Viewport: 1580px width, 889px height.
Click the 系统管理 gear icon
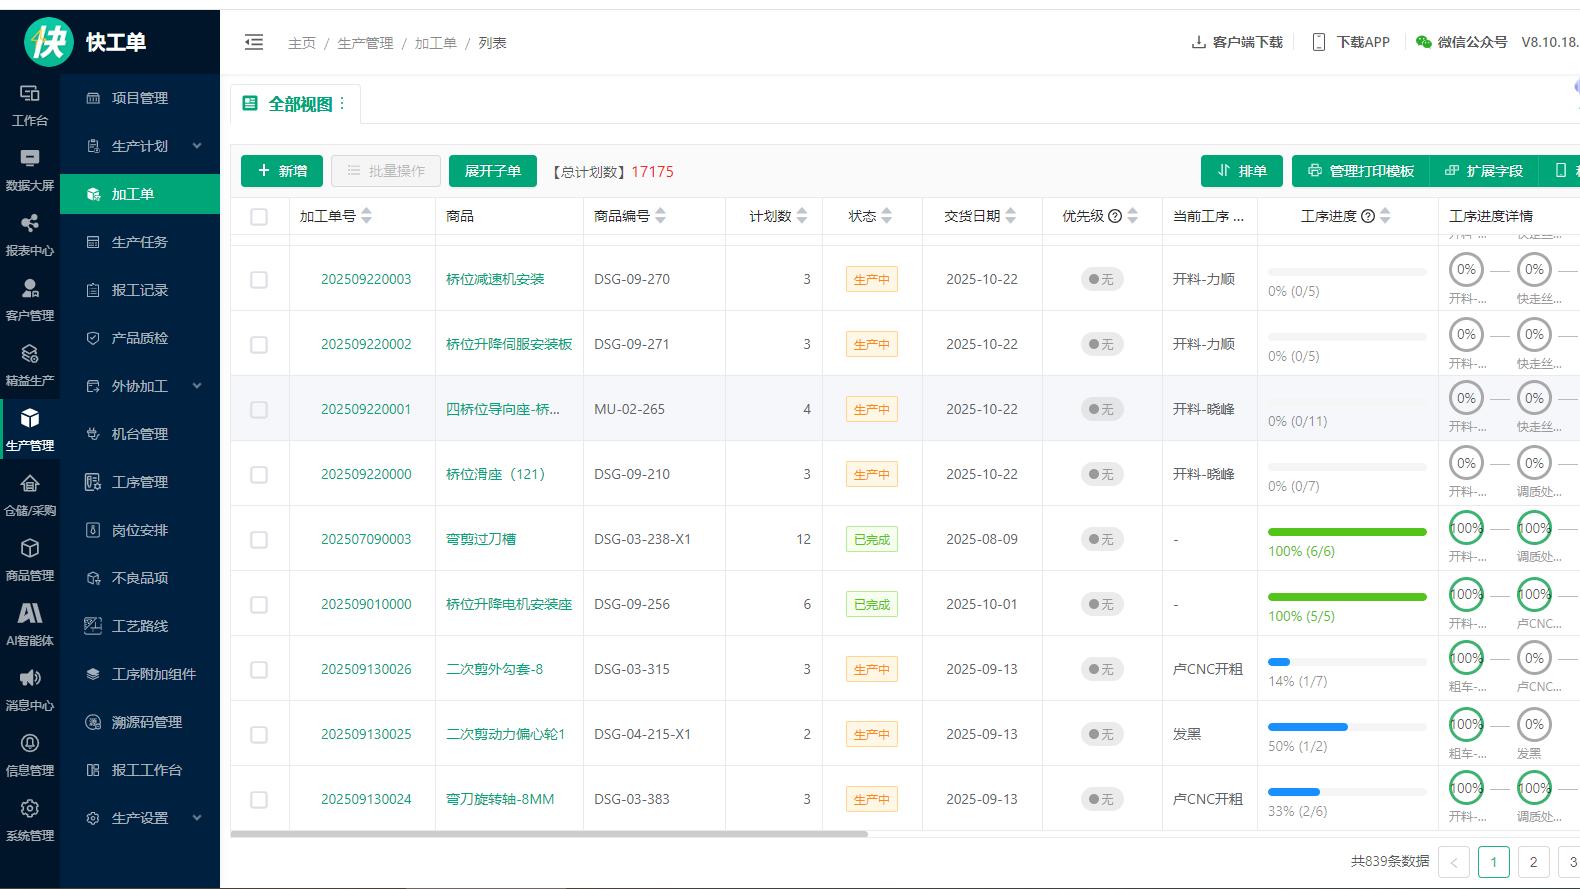[30, 810]
